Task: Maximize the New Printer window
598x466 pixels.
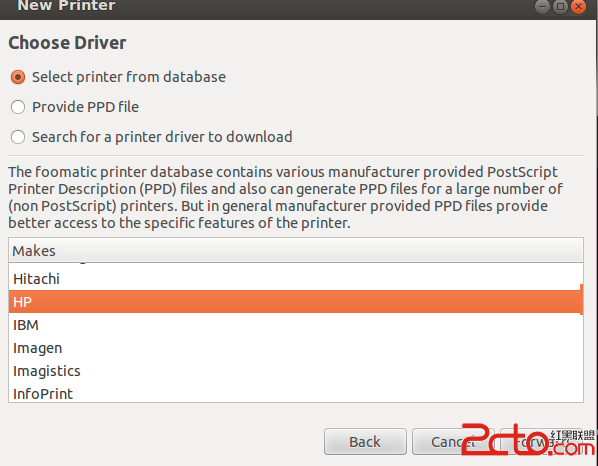Action: click(x=560, y=6)
